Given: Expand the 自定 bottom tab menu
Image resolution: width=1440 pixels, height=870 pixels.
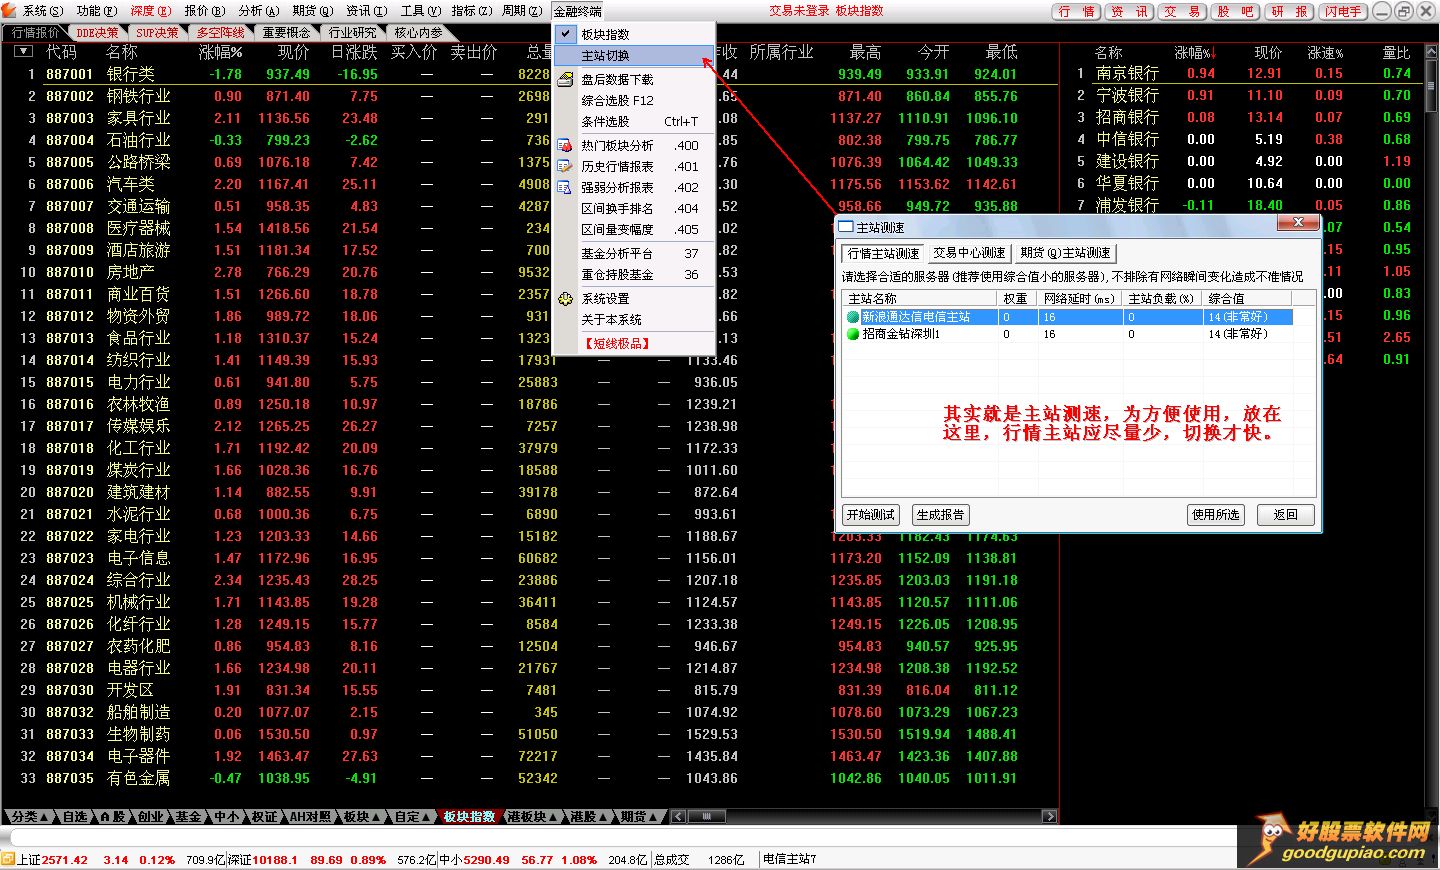Looking at the screenshot, I should tap(425, 817).
